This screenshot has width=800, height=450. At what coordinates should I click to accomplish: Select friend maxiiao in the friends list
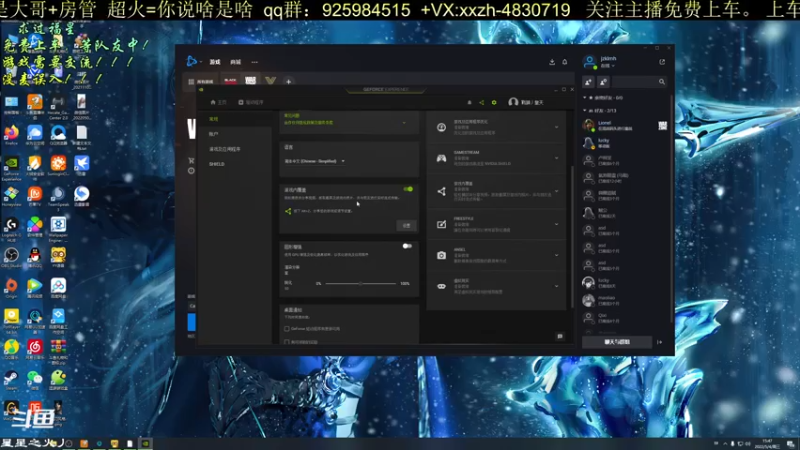(625, 301)
